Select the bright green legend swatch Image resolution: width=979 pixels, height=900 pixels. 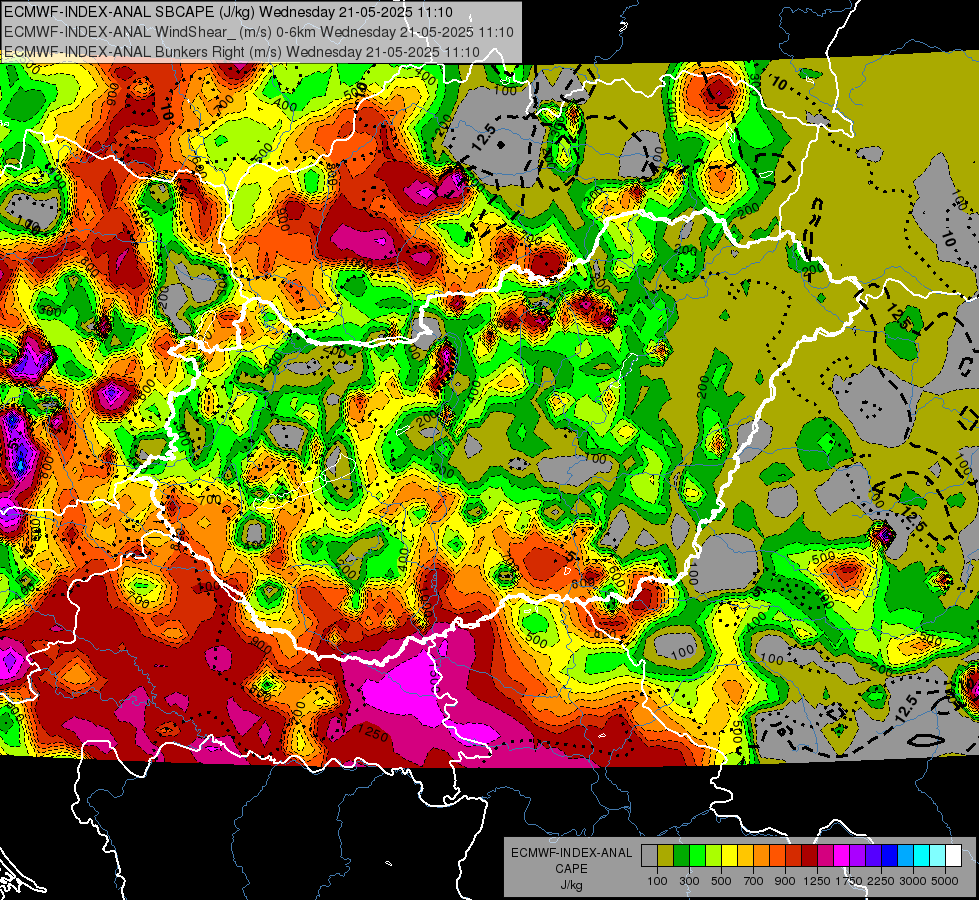click(697, 856)
